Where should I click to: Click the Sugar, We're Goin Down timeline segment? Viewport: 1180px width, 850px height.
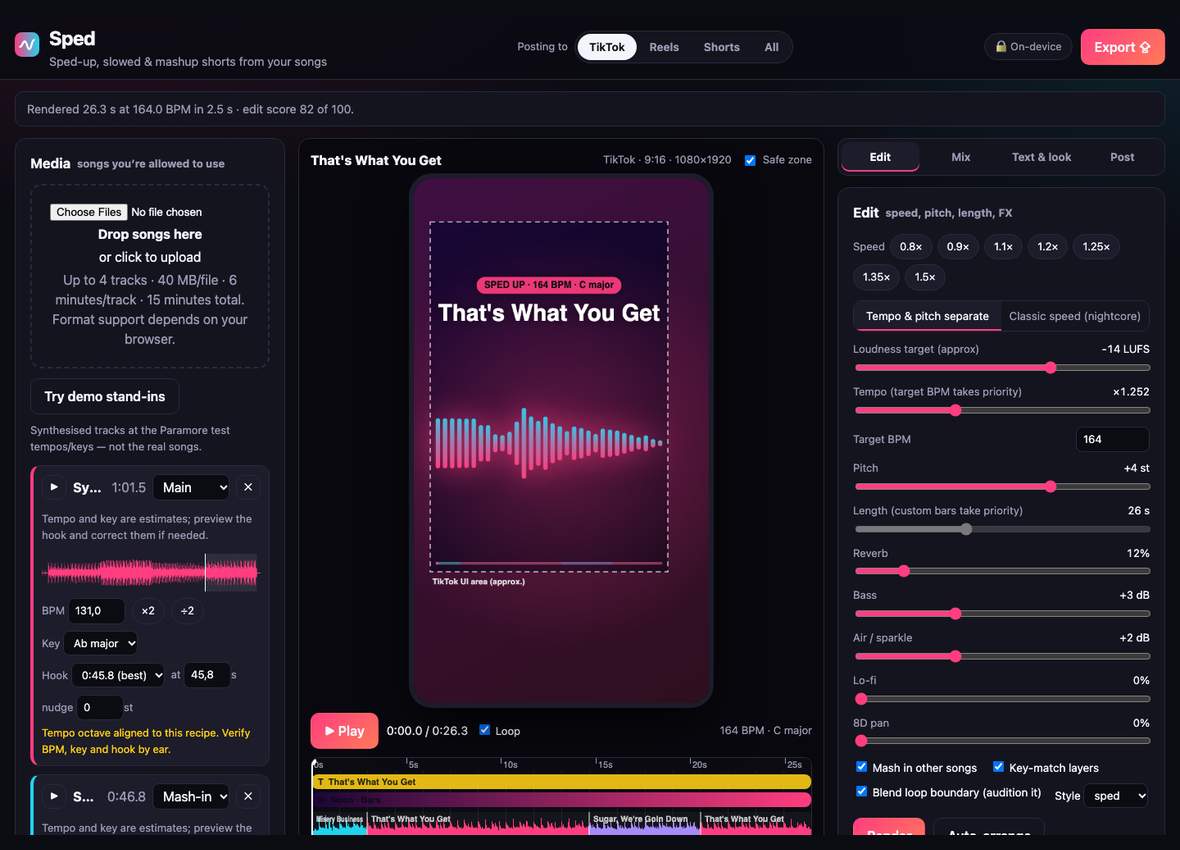click(644, 823)
